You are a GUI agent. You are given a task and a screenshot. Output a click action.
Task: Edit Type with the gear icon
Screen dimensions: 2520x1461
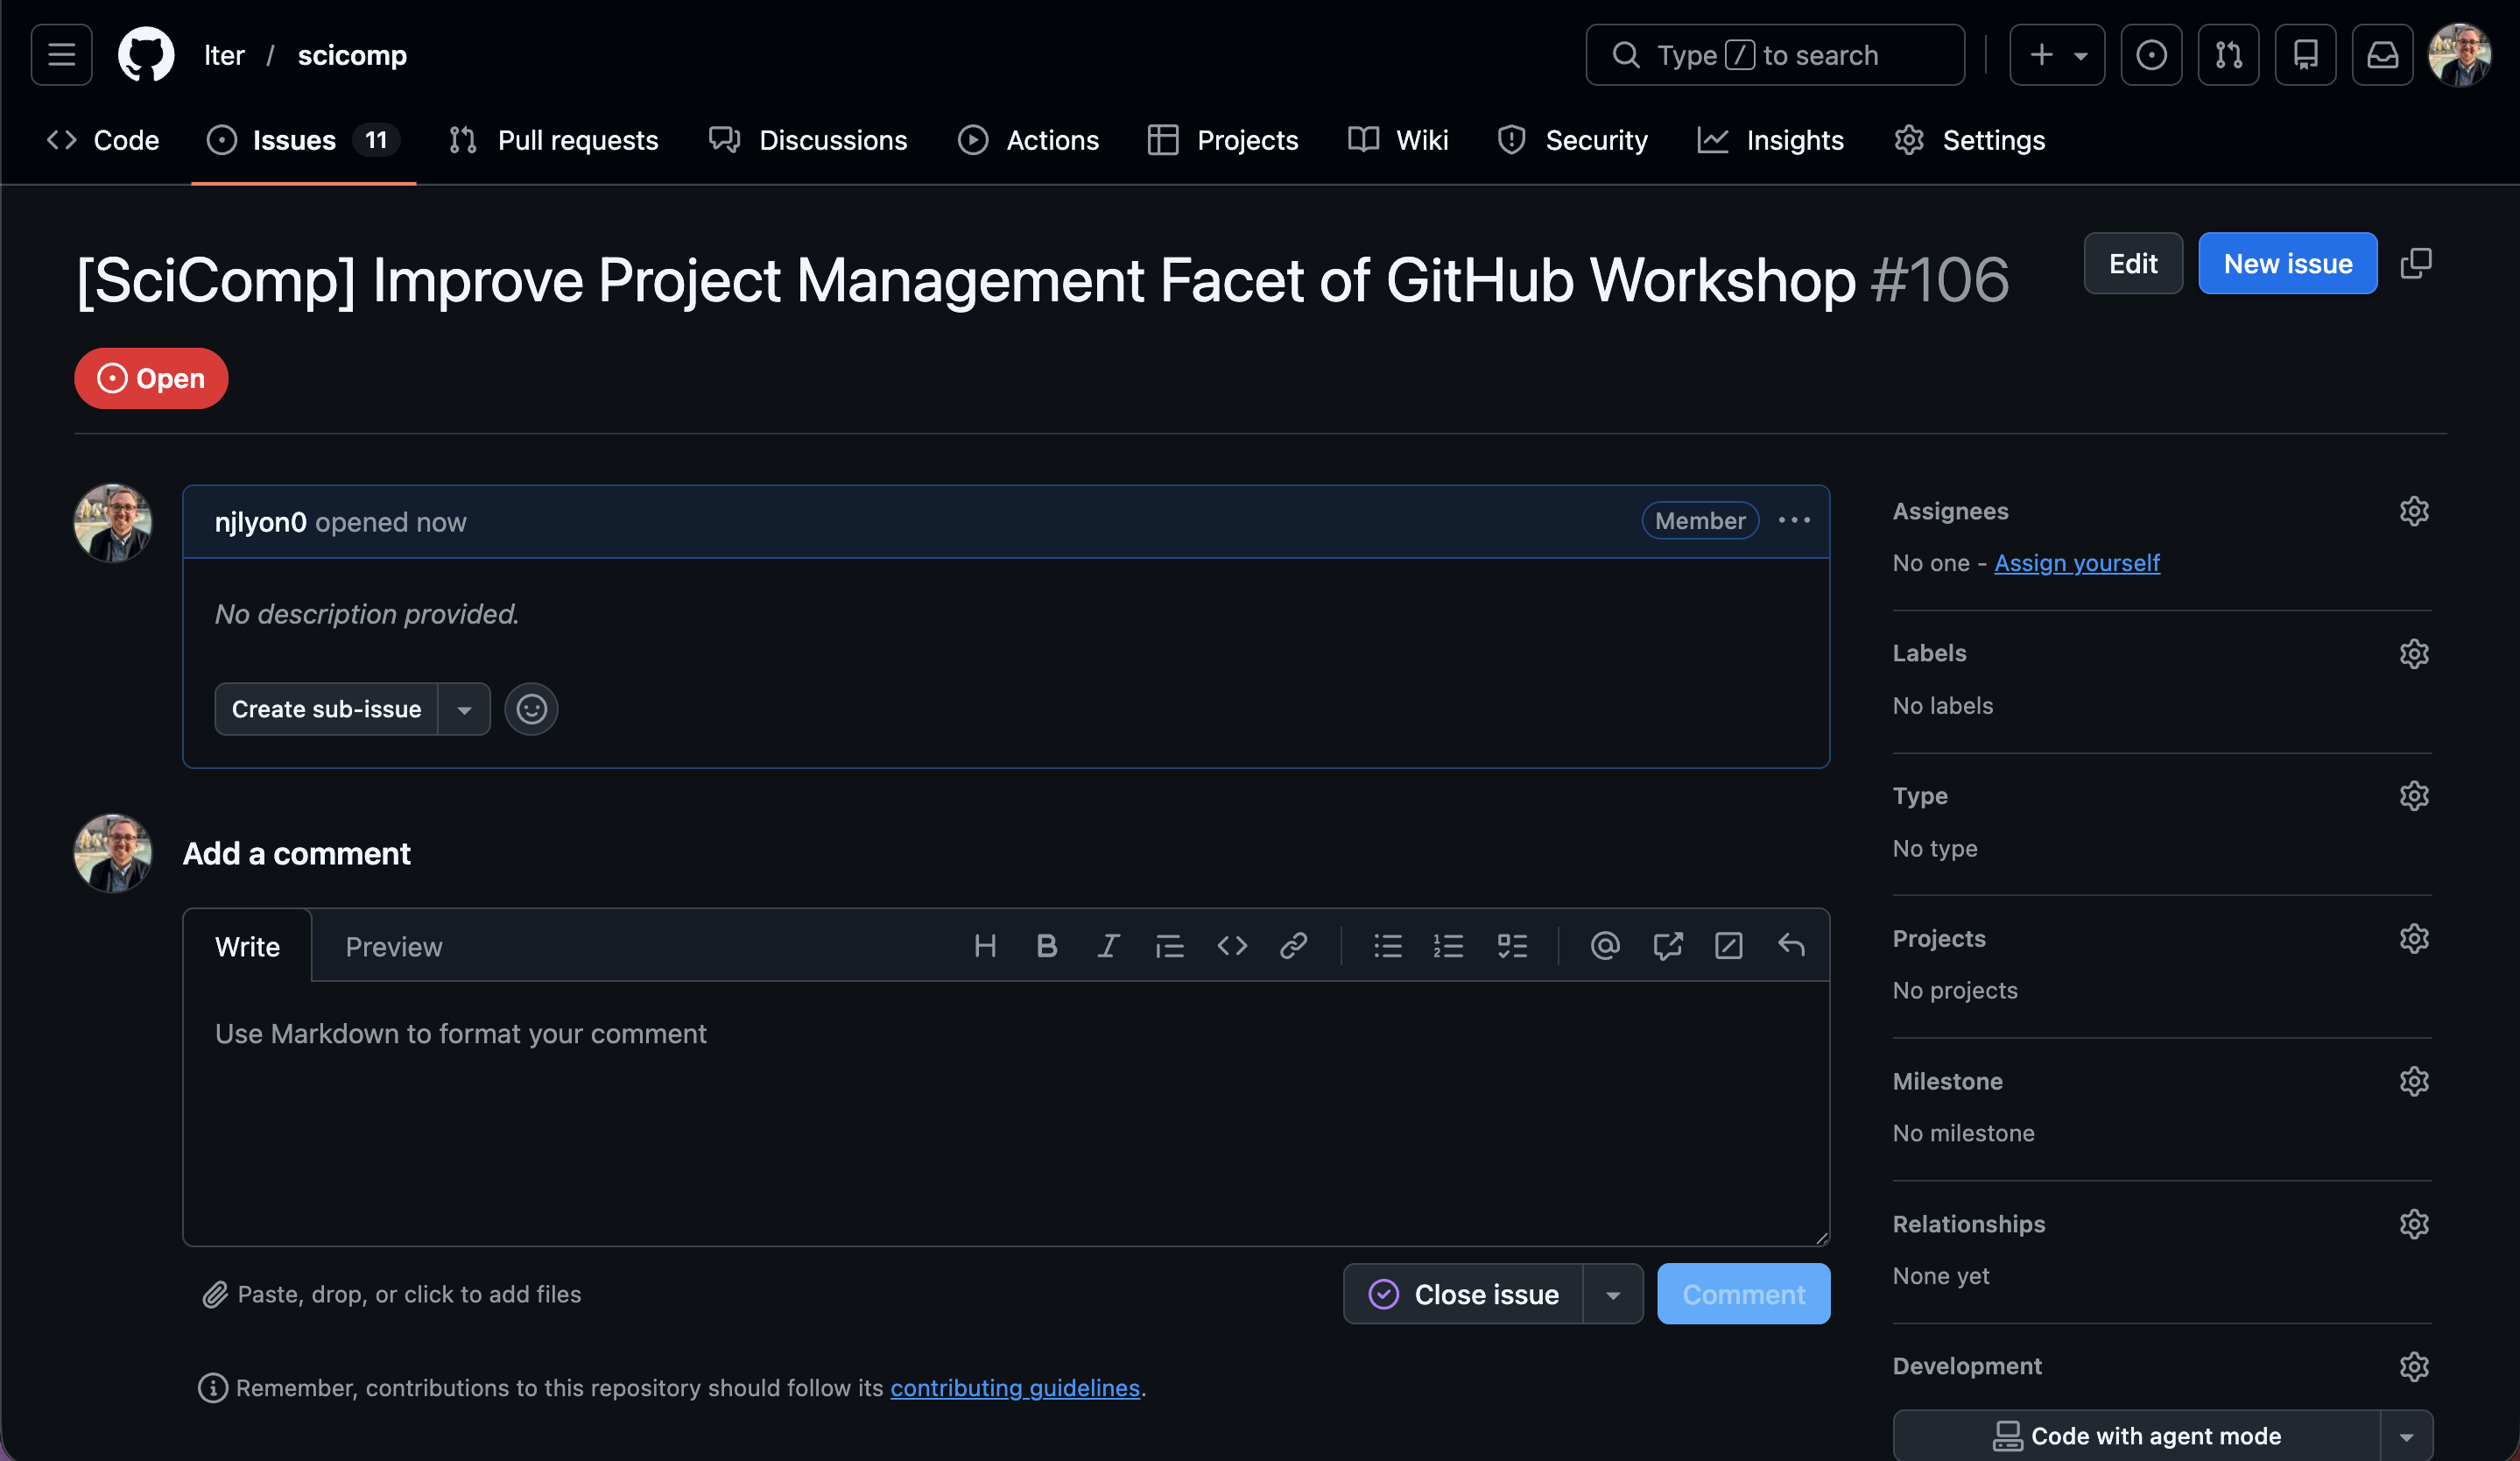pos(2414,796)
